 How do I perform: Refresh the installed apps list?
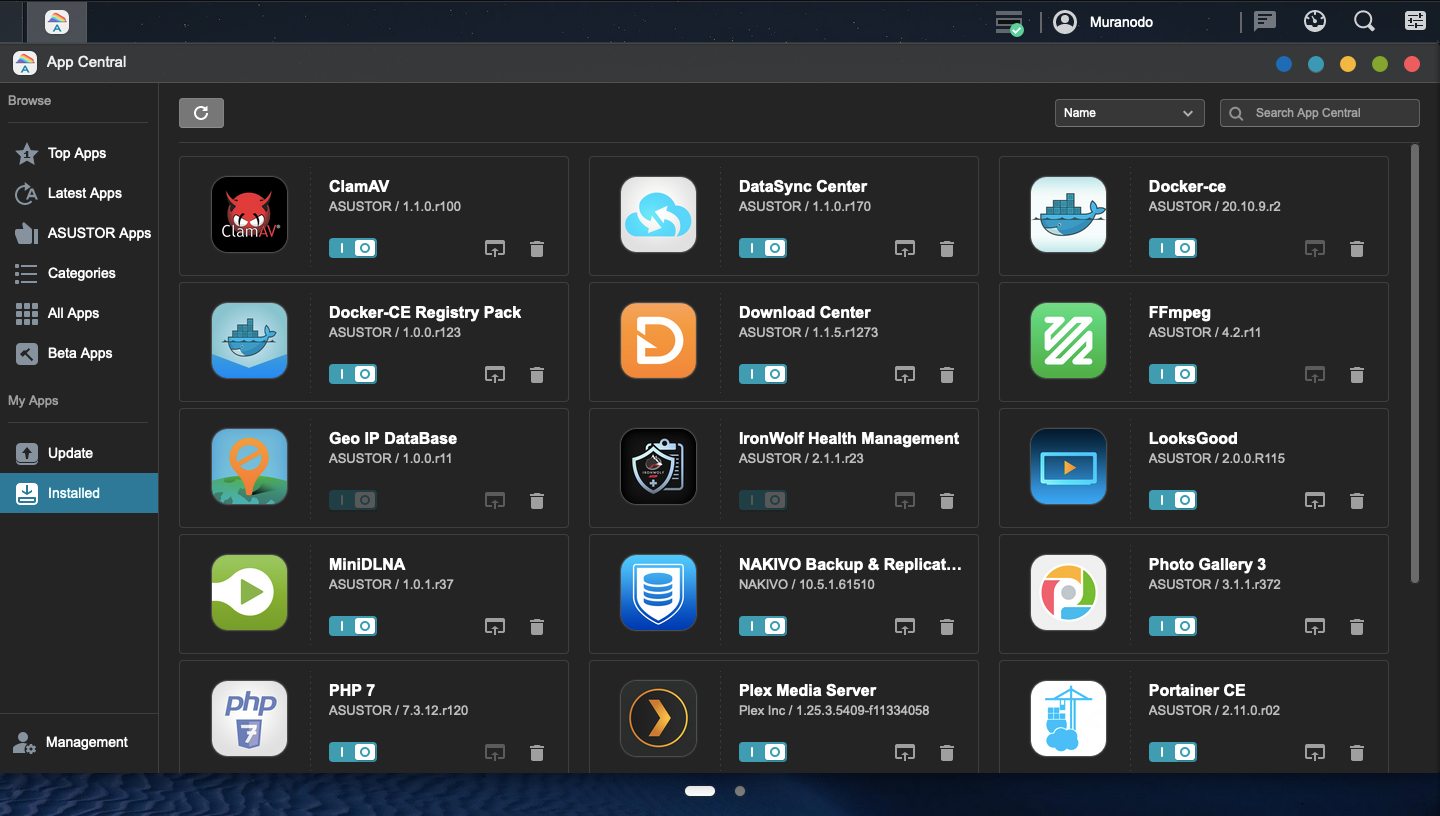201,112
